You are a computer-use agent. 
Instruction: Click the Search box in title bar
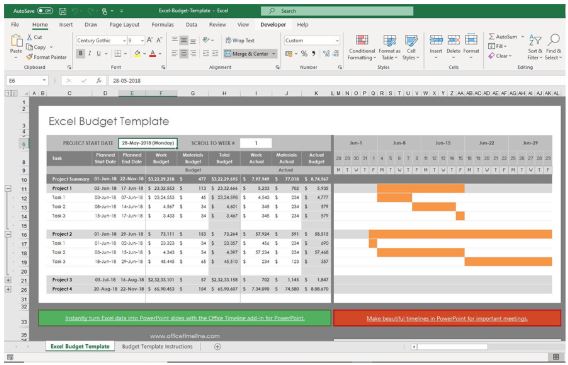(337, 11)
